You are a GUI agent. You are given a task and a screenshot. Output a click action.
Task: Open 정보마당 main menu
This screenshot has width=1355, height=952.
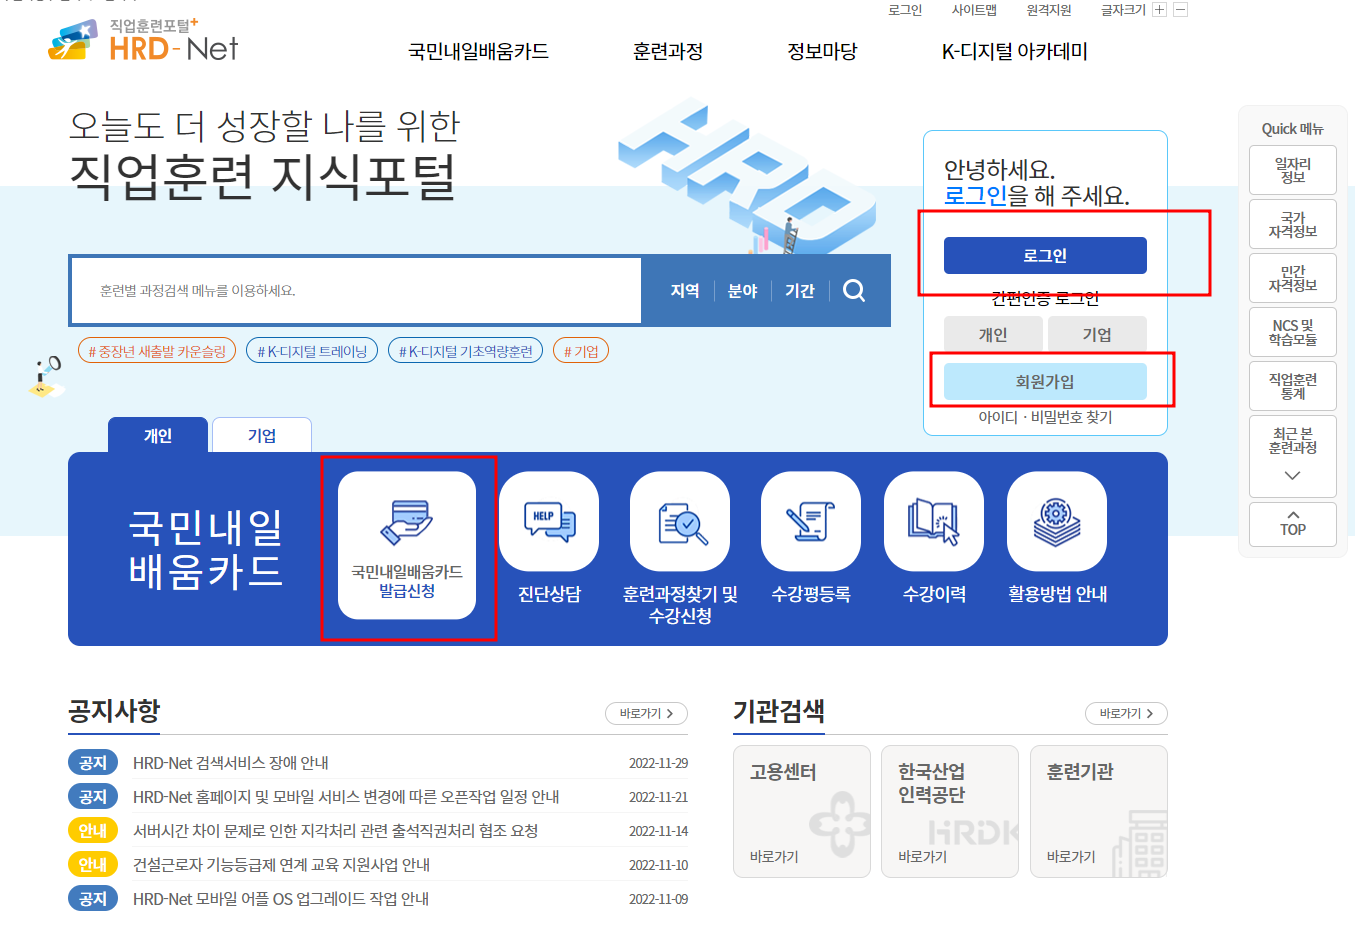click(x=822, y=51)
